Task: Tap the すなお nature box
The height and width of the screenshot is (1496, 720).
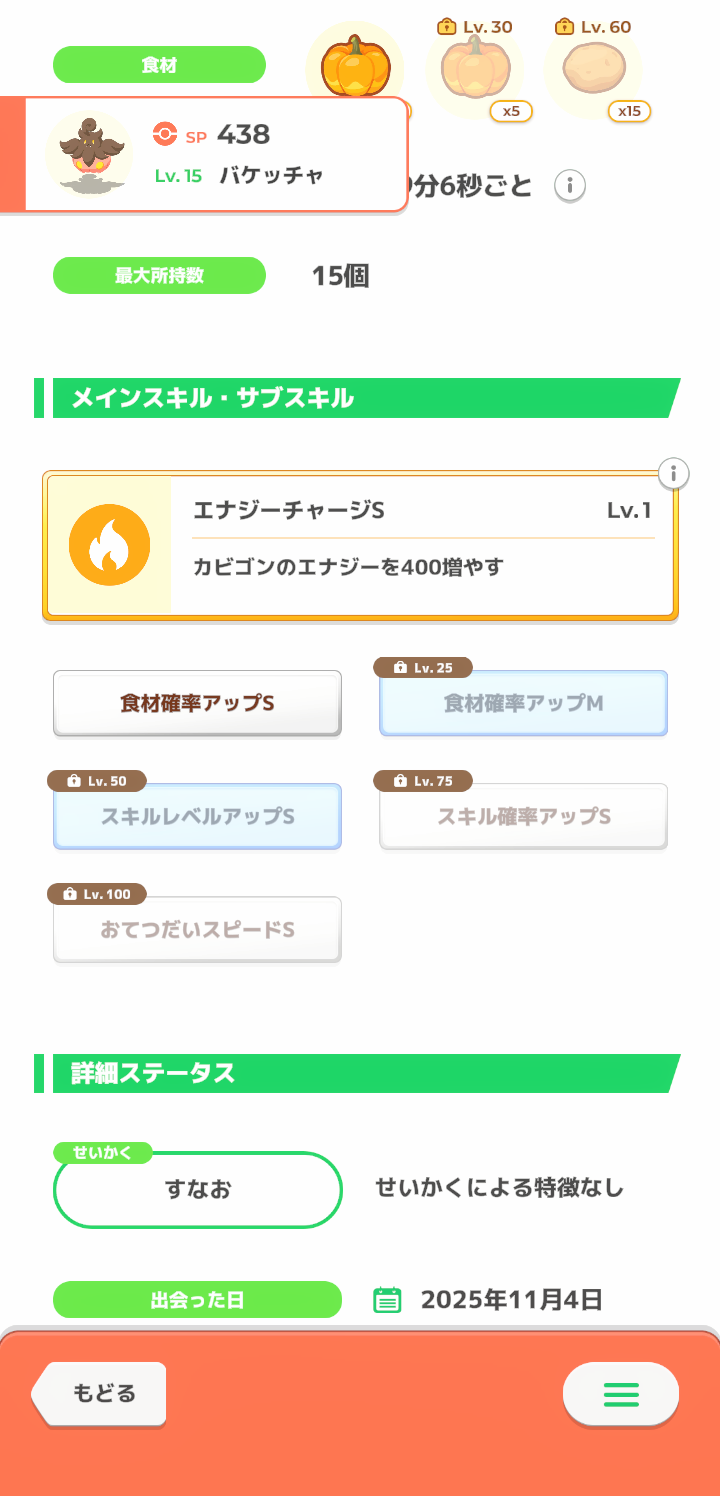Action: tap(197, 1190)
